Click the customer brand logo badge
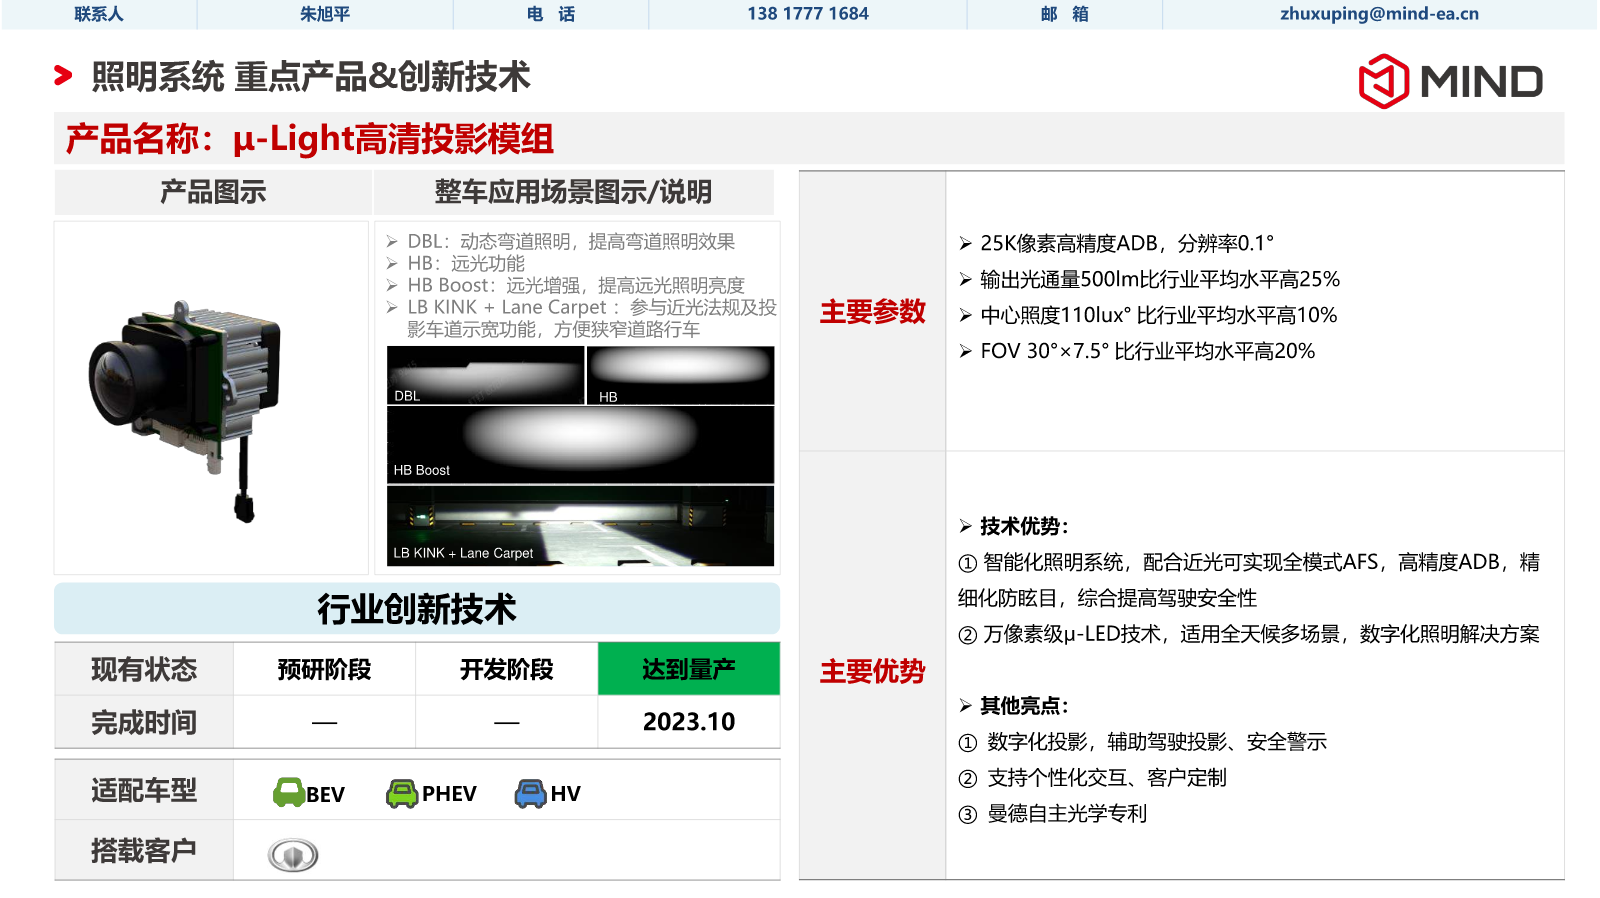Image resolution: width=1600 pixels, height=898 pixels. 293,855
